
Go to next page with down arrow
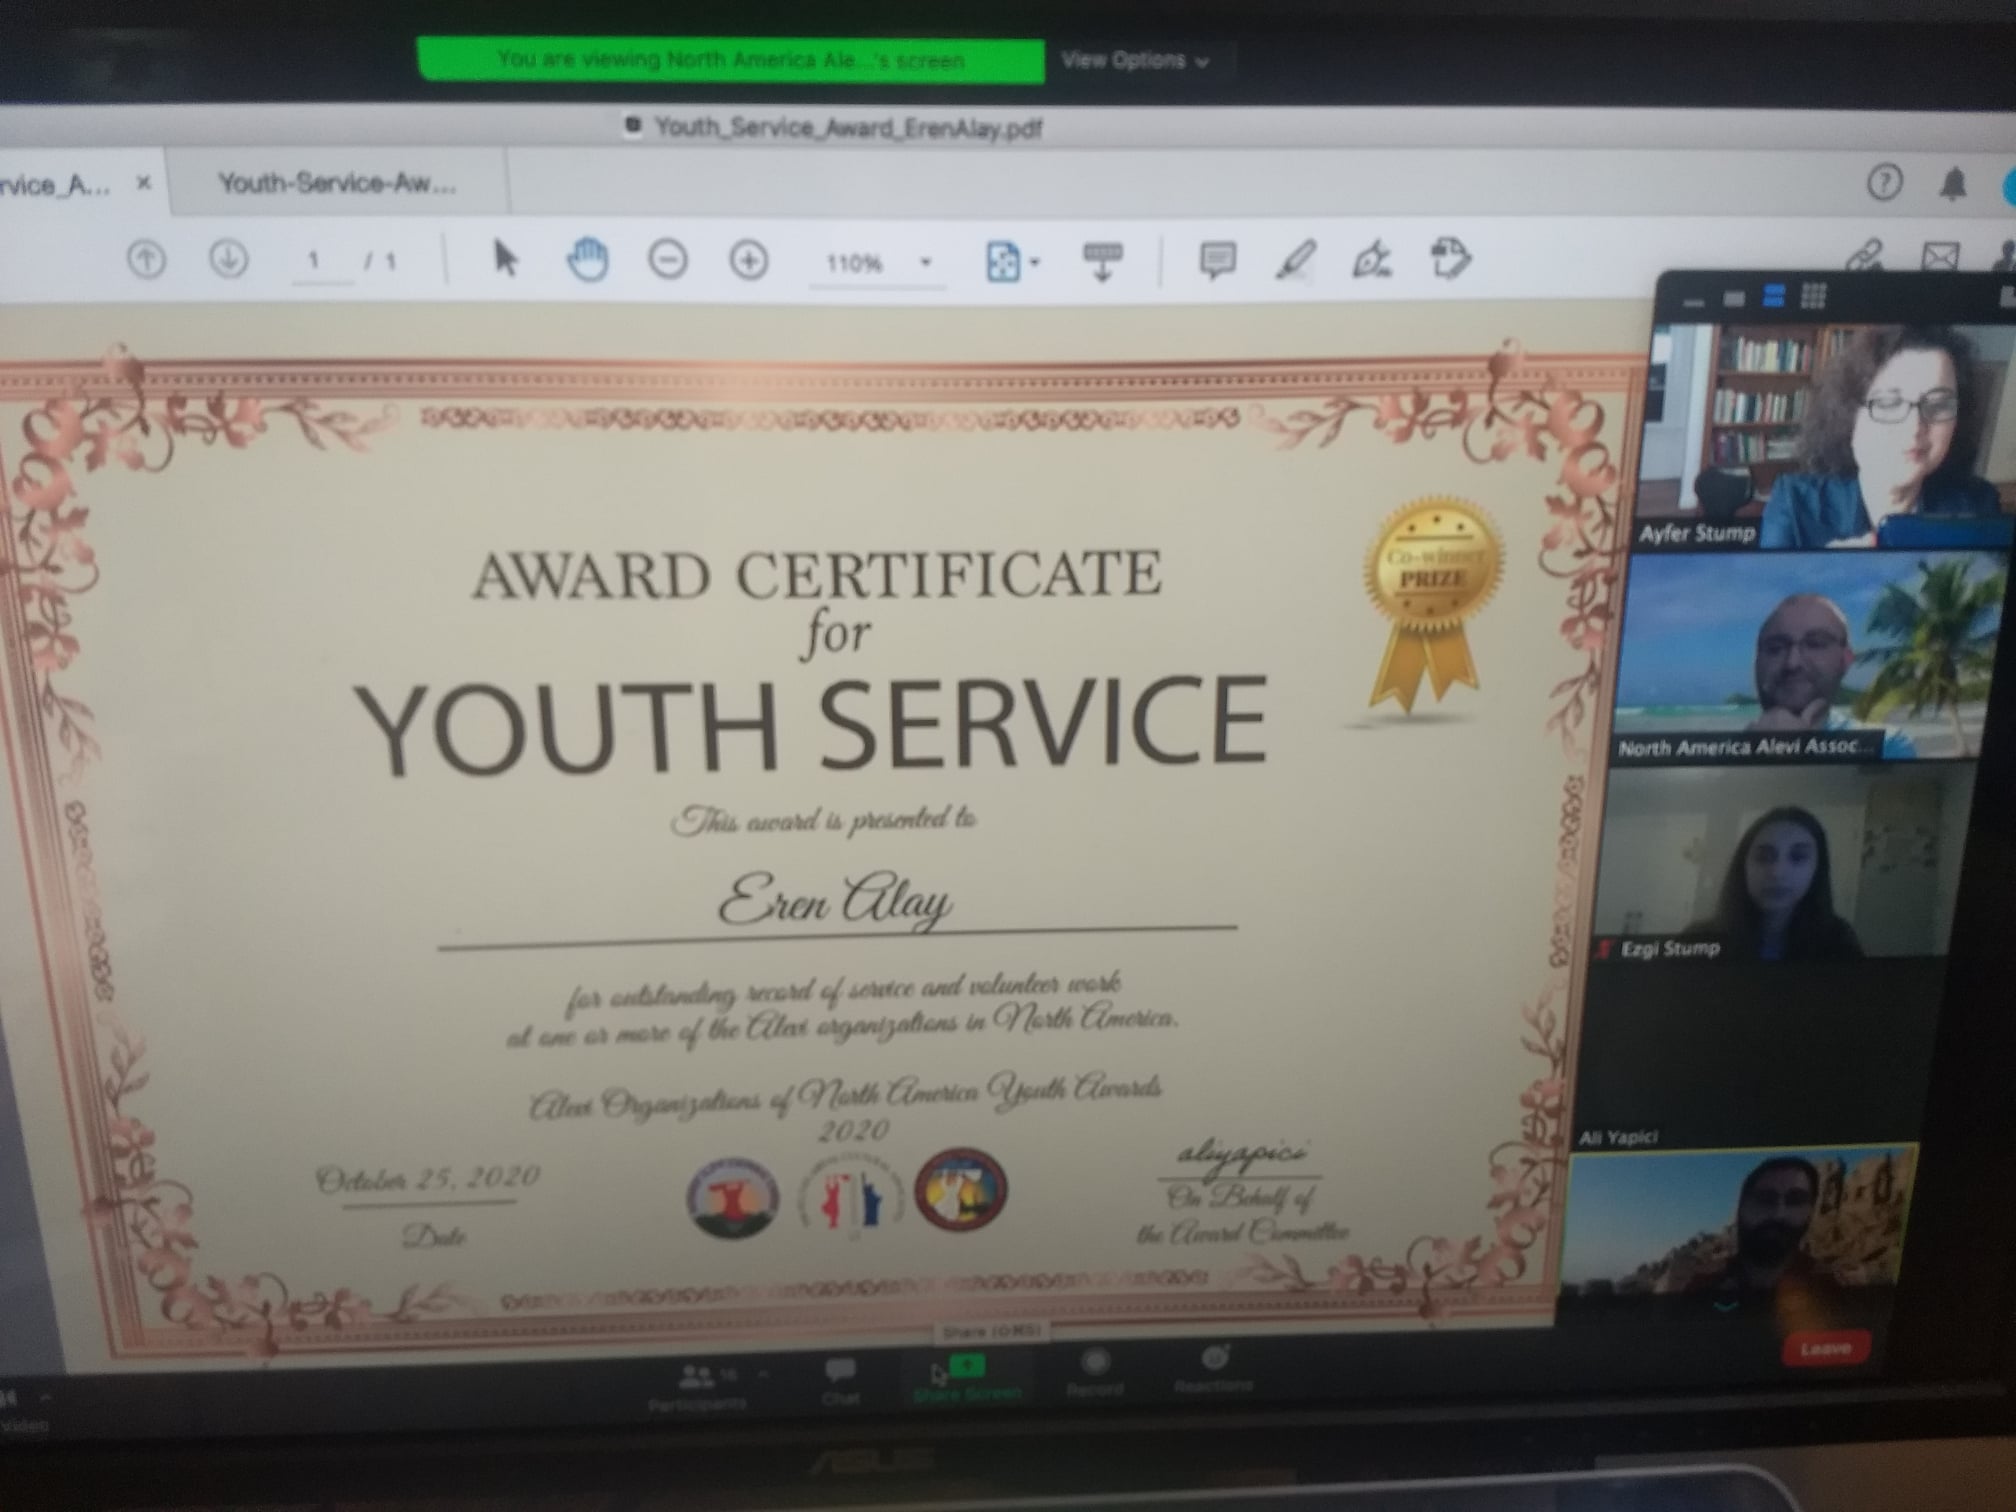(229, 260)
